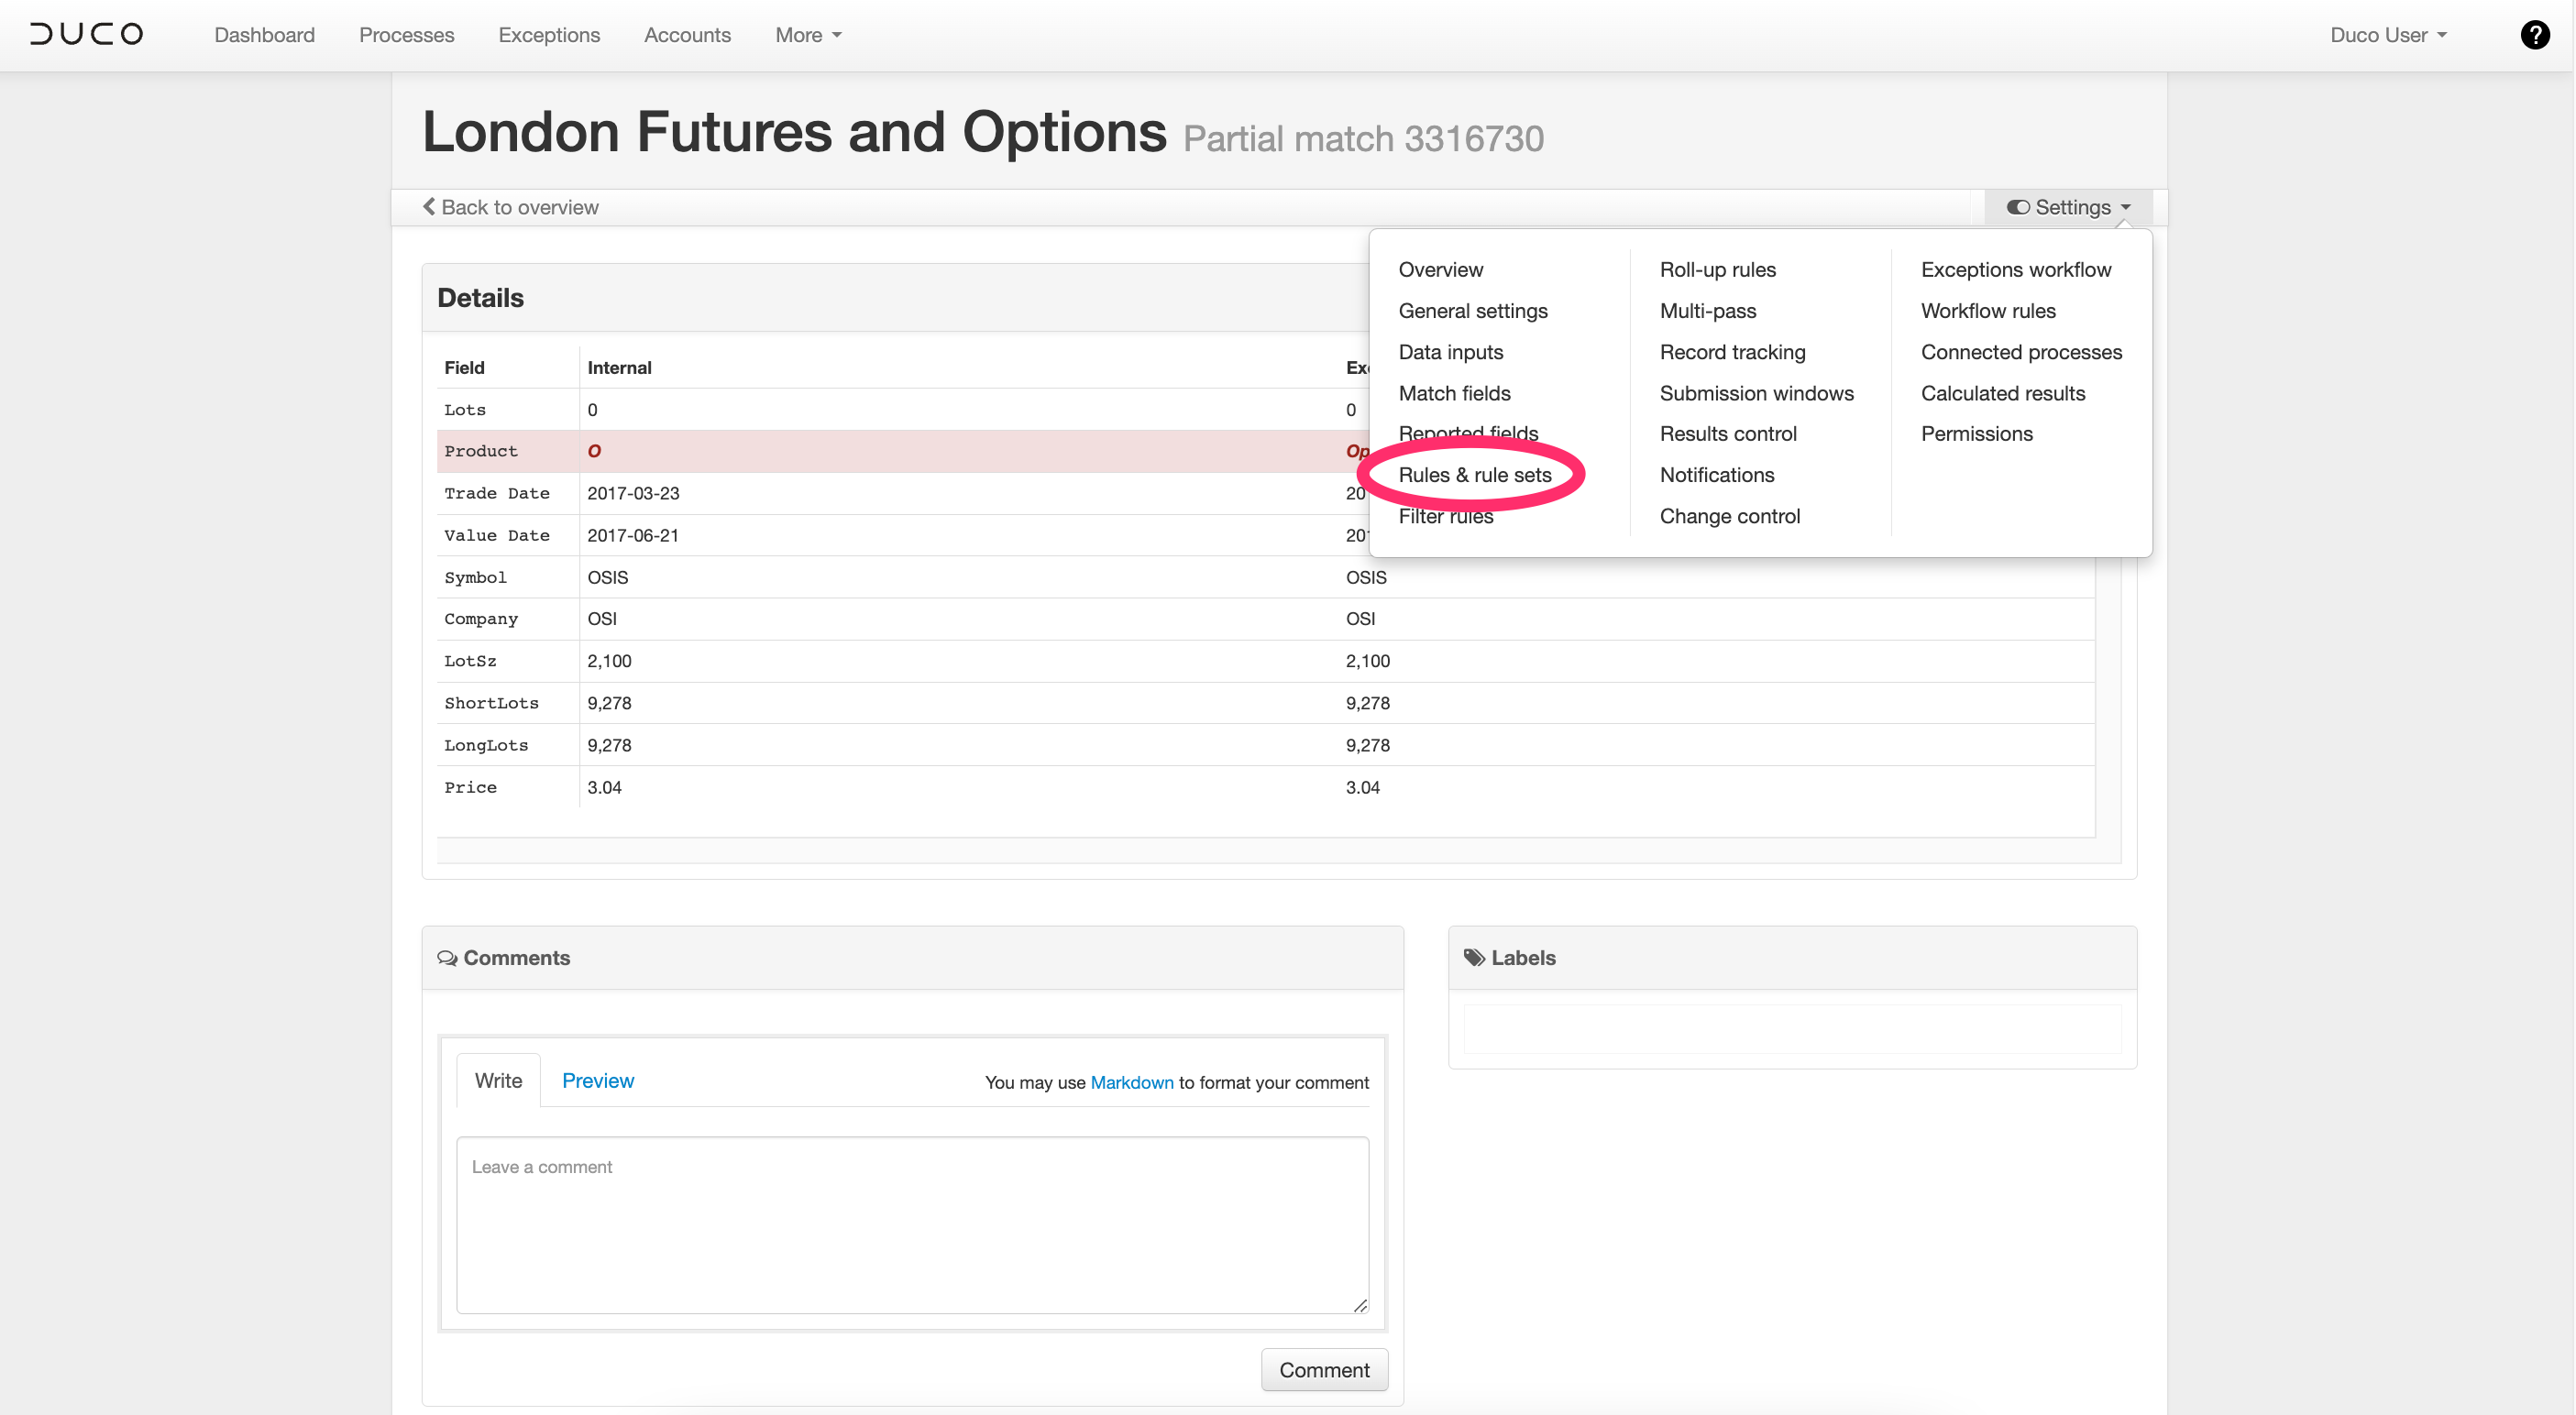This screenshot has width=2576, height=1415.
Task: Select Filter rules in the Settings menu
Action: pos(1446,516)
